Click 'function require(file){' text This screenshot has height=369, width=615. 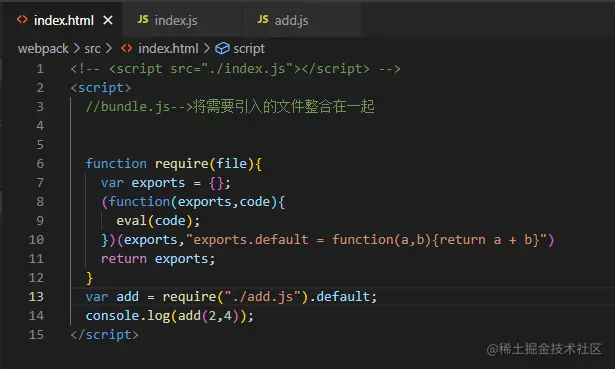click(174, 164)
